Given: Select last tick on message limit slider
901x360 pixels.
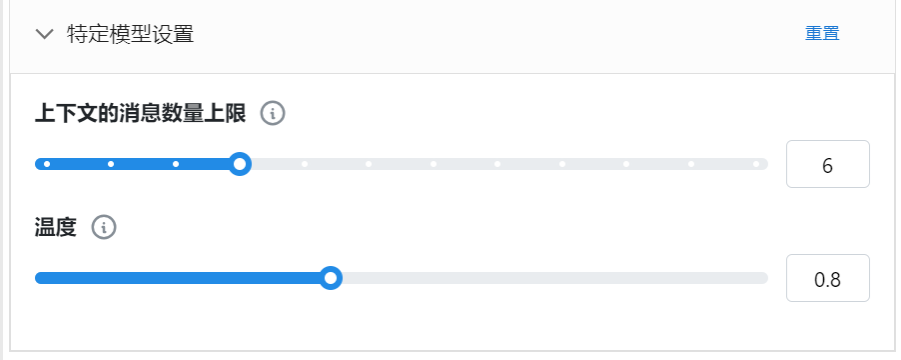Looking at the screenshot, I should [x=756, y=164].
